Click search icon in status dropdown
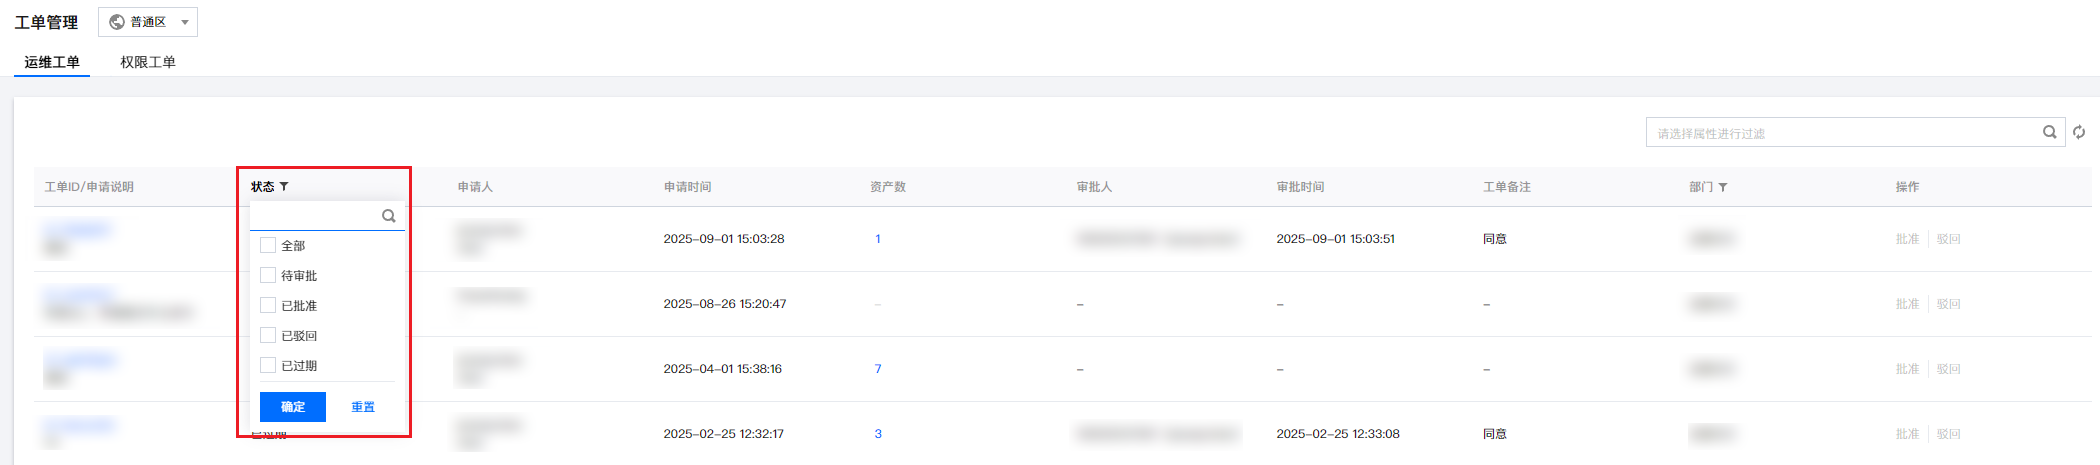Image resolution: width=2100 pixels, height=465 pixels. pyautogui.click(x=389, y=216)
